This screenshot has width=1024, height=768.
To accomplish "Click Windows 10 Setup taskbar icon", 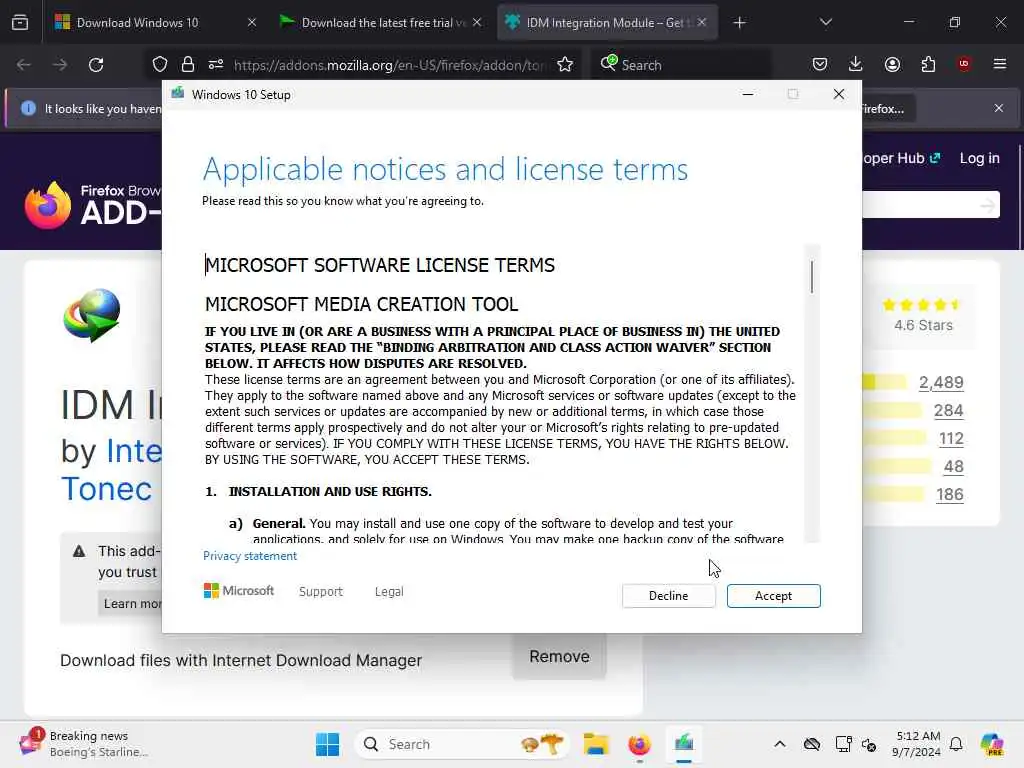I will (684, 744).
